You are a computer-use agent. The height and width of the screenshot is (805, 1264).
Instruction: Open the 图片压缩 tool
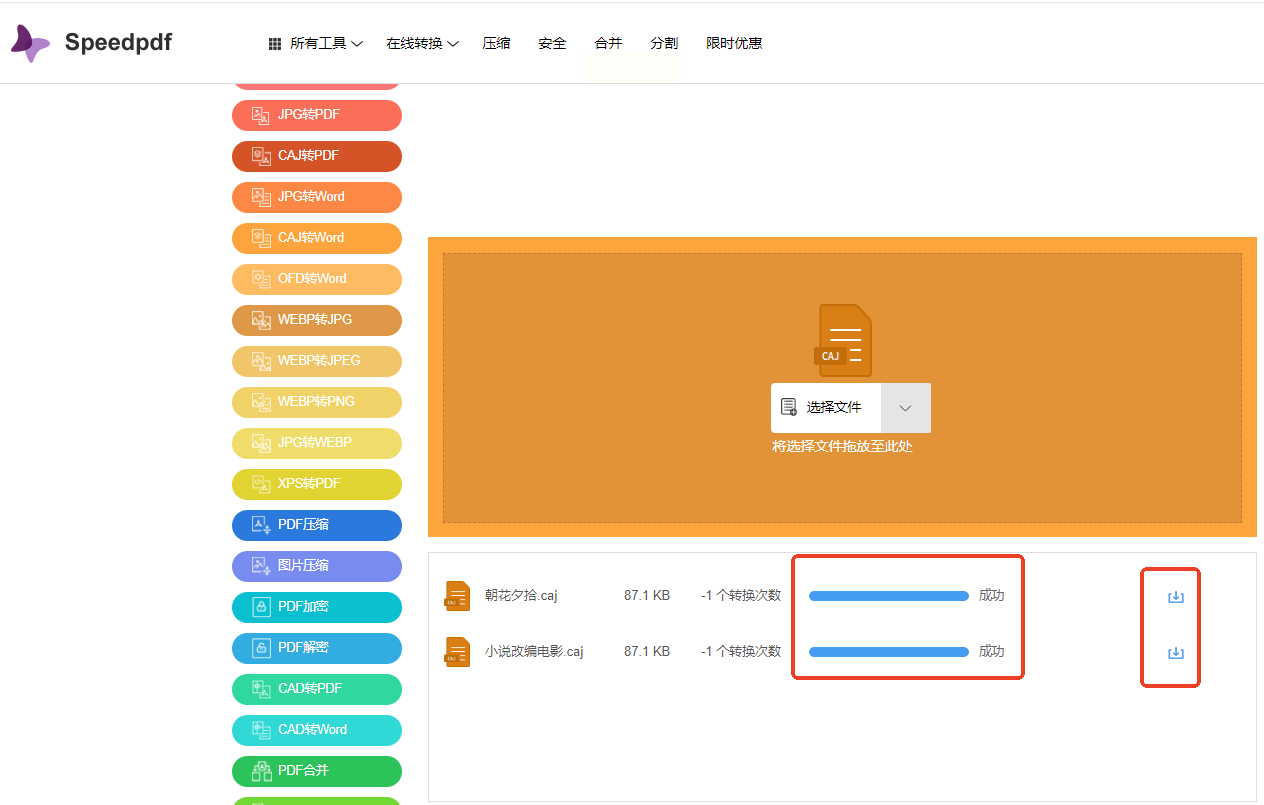[x=316, y=566]
